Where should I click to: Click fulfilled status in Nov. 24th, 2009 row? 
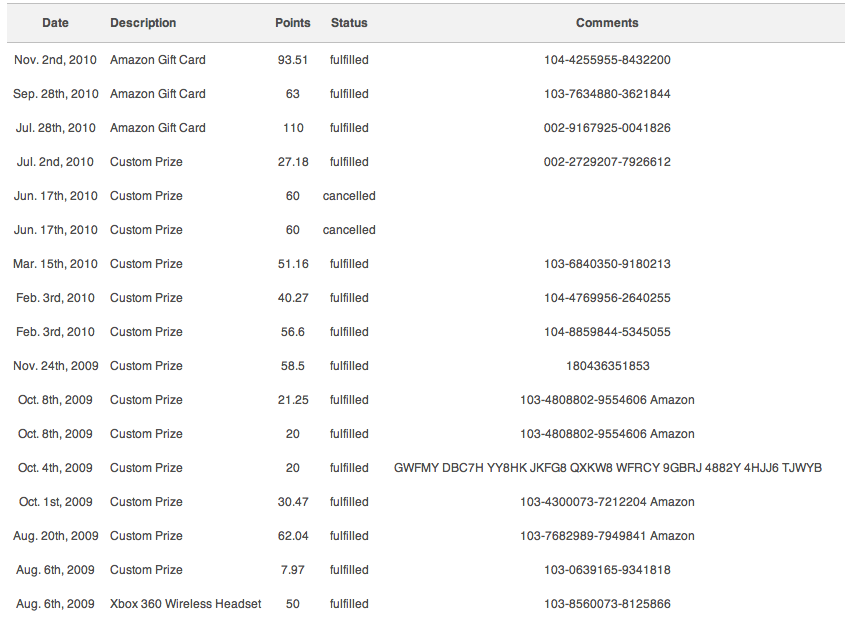pos(349,366)
